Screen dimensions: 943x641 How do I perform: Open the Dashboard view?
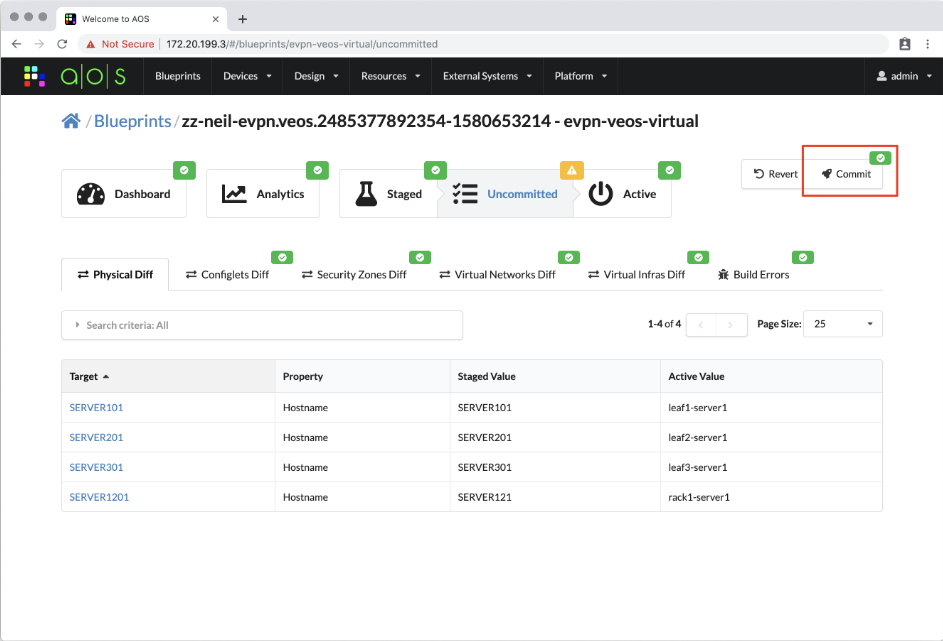pyautogui.click(x=124, y=194)
